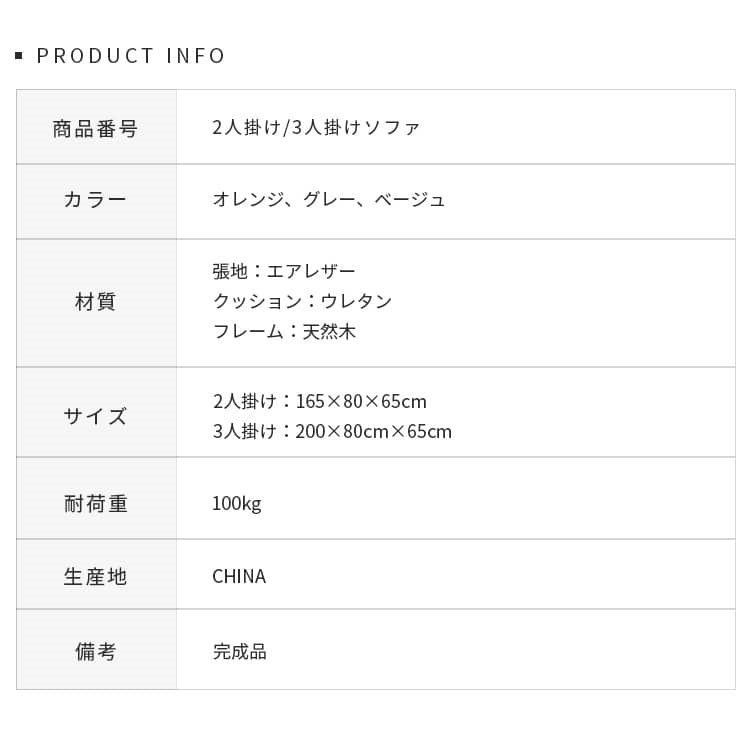This screenshot has height=750, width=750.
Task: Click the ベージュ color name
Action: point(410,199)
